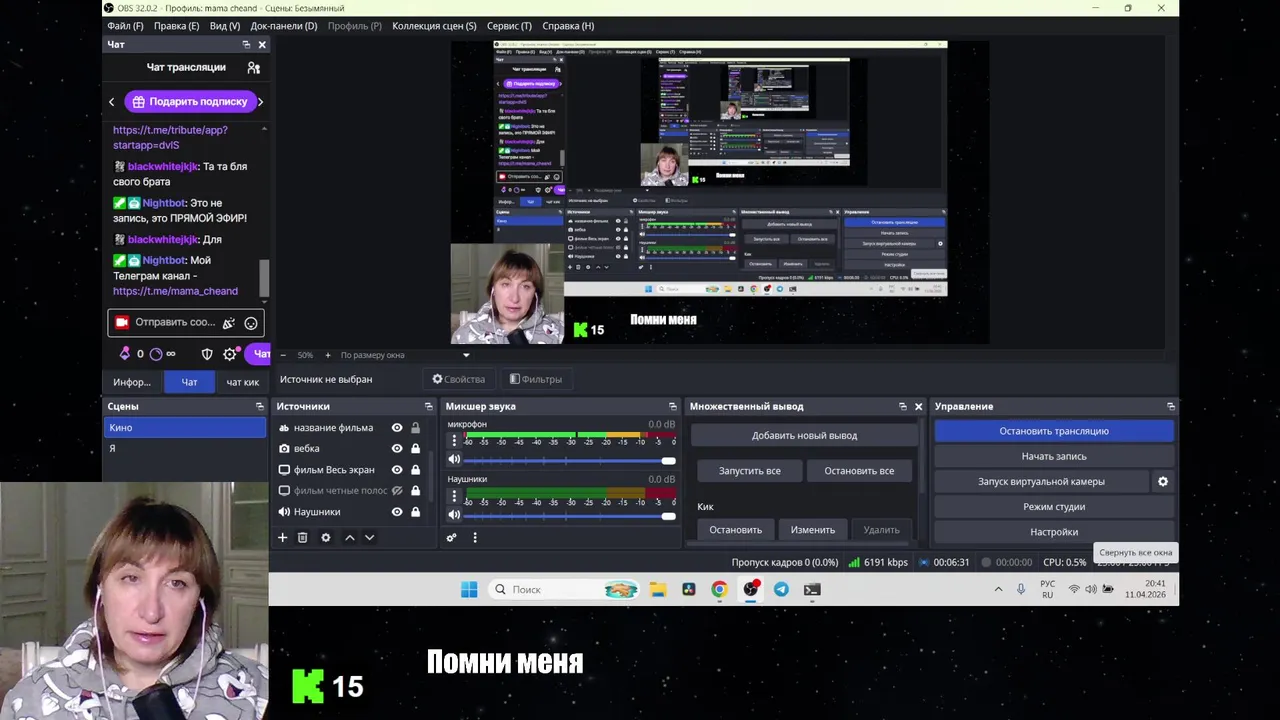
Task: Open микрофон channel three-dot options
Action: click(454, 440)
